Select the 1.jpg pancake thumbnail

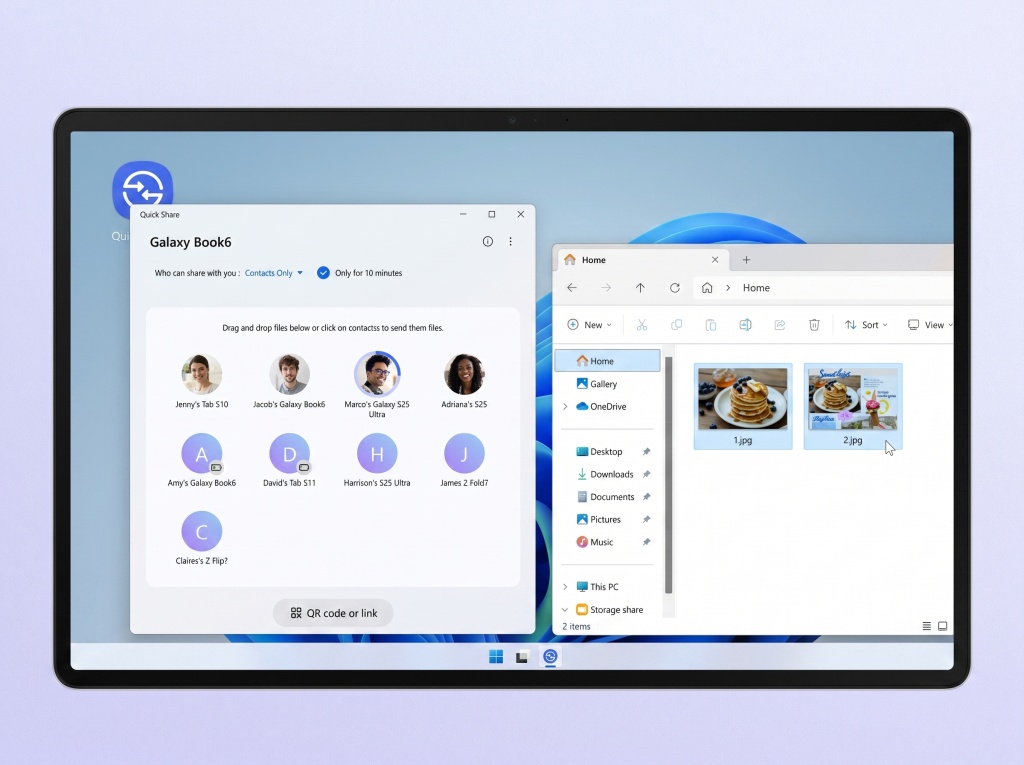[x=743, y=406]
